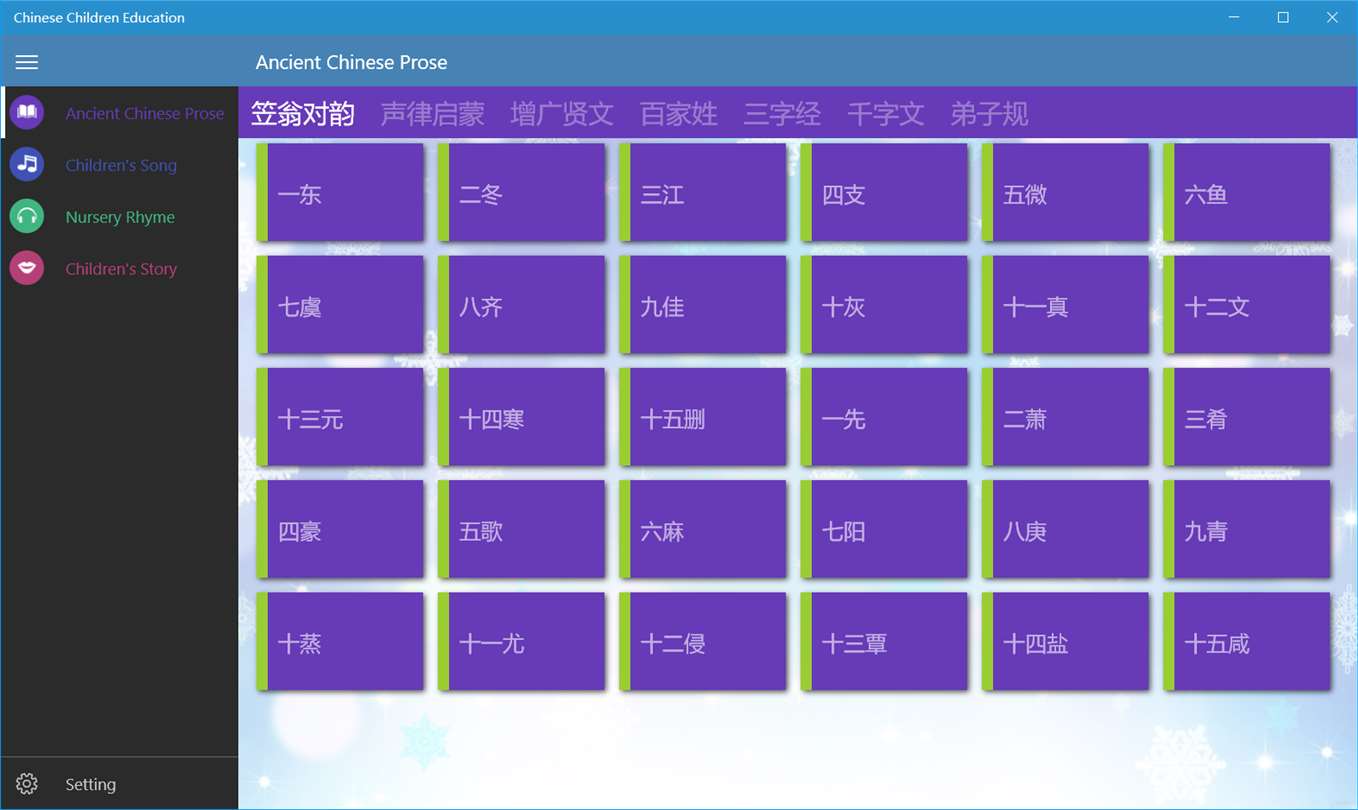The image size is (1358, 810).
Task: Click the Ancient Chinese Prose book icon
Action: click(x=27, y=113)
